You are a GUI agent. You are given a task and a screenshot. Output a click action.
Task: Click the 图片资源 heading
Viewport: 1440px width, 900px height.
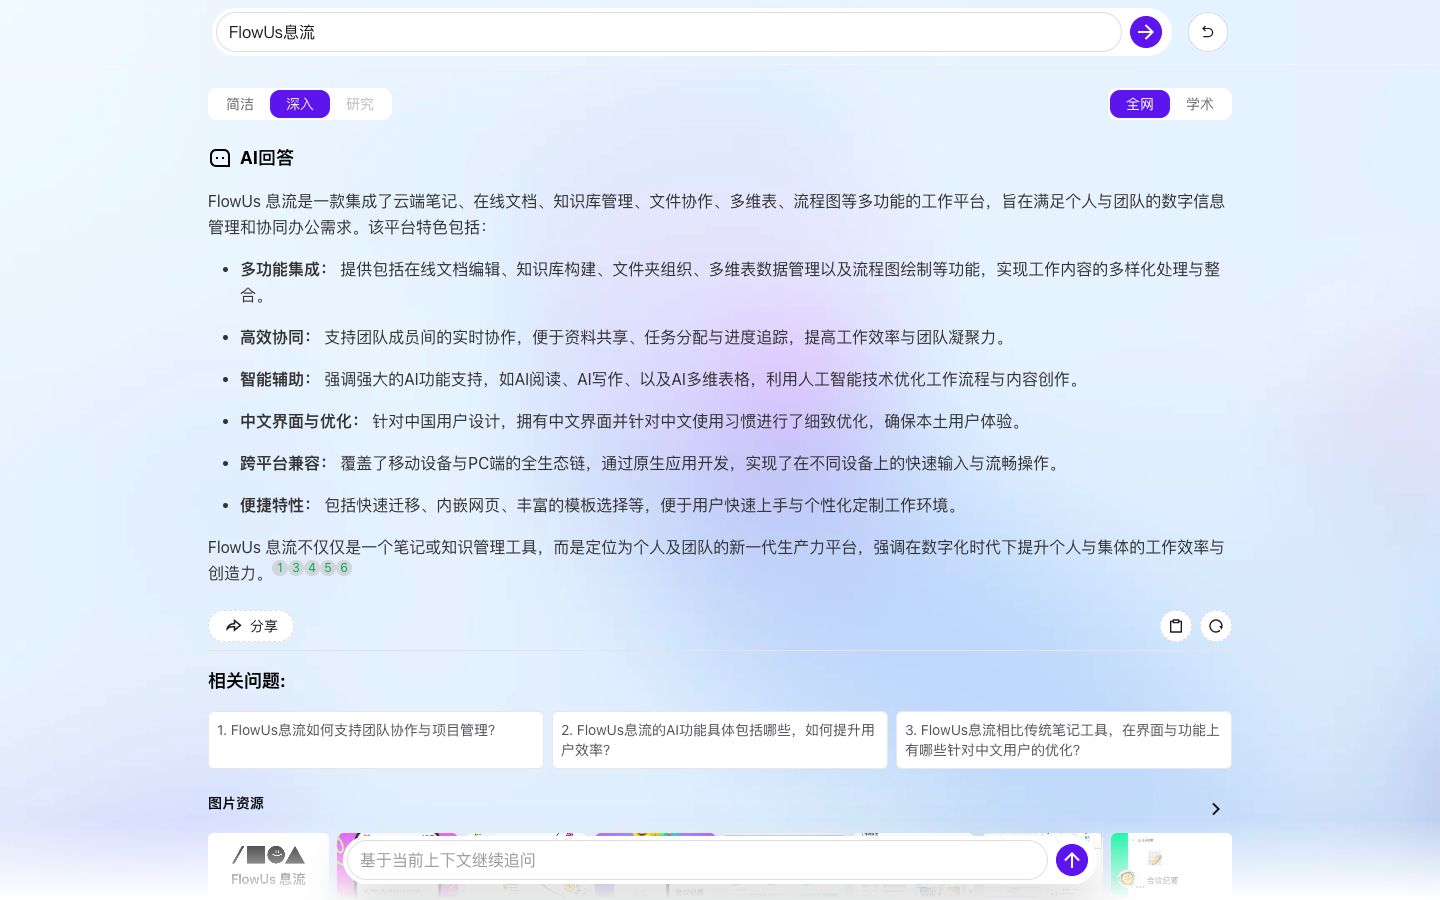click(x=236, y=803)
